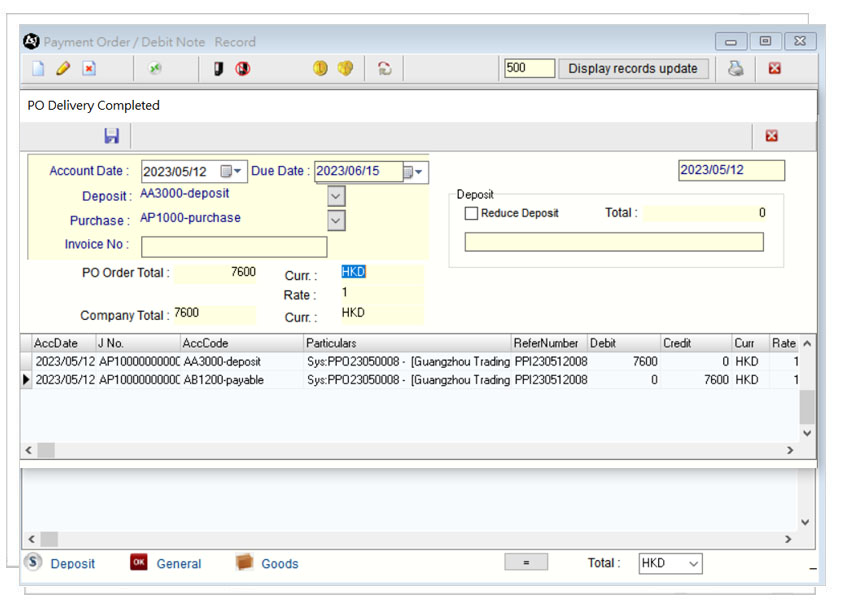Click the blue floppy disk save icon
The image size is (844, 600).
coord(111,136)
